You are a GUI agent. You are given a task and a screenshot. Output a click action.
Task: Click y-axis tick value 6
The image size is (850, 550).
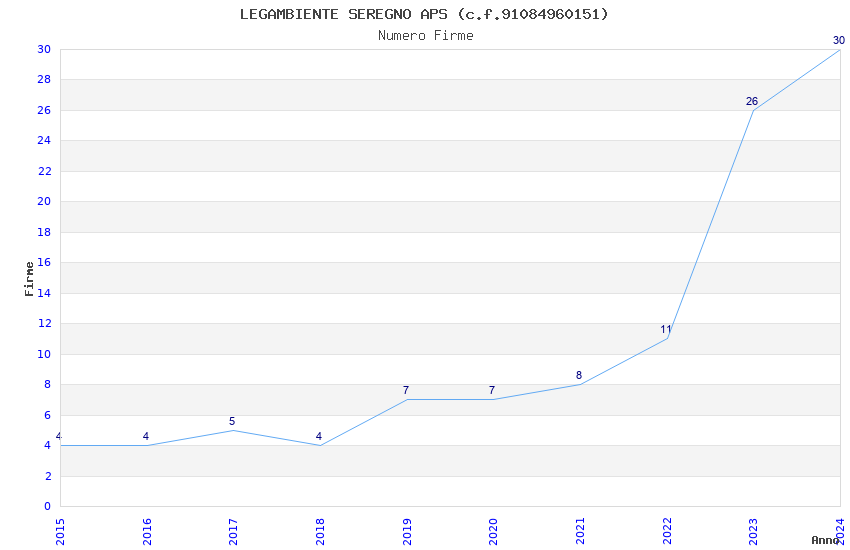48,415
